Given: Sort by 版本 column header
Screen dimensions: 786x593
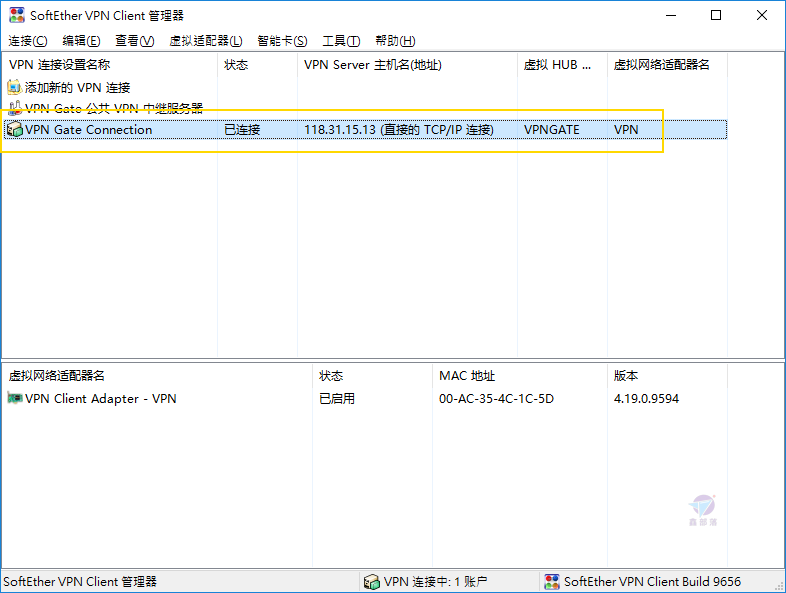Looking at the screenshot, I should click(x=667, y=375).
